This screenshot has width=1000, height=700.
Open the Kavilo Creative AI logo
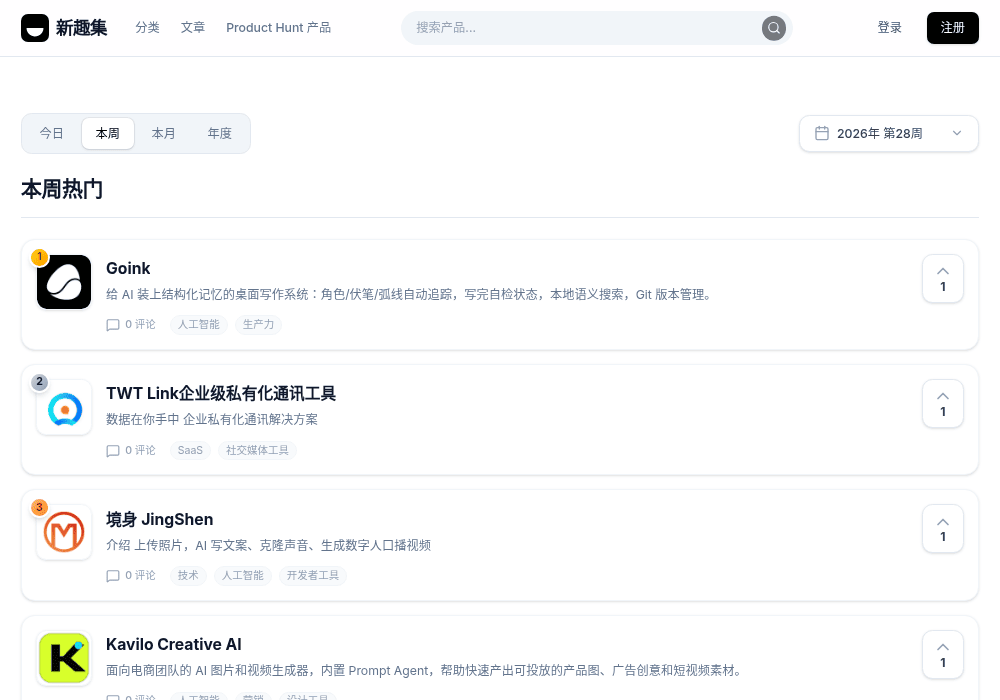point(64,658)
